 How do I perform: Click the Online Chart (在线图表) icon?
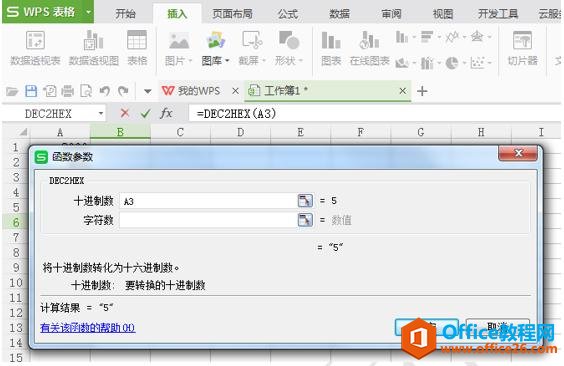tap(369, 40)
